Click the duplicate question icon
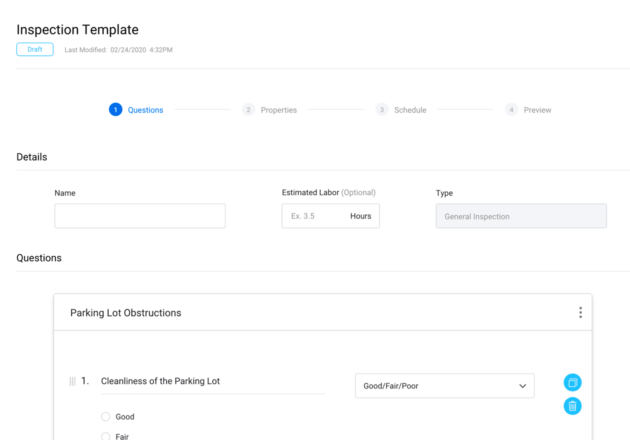The width and height of the screenshot is (630, 440). (x=573, y=382)
